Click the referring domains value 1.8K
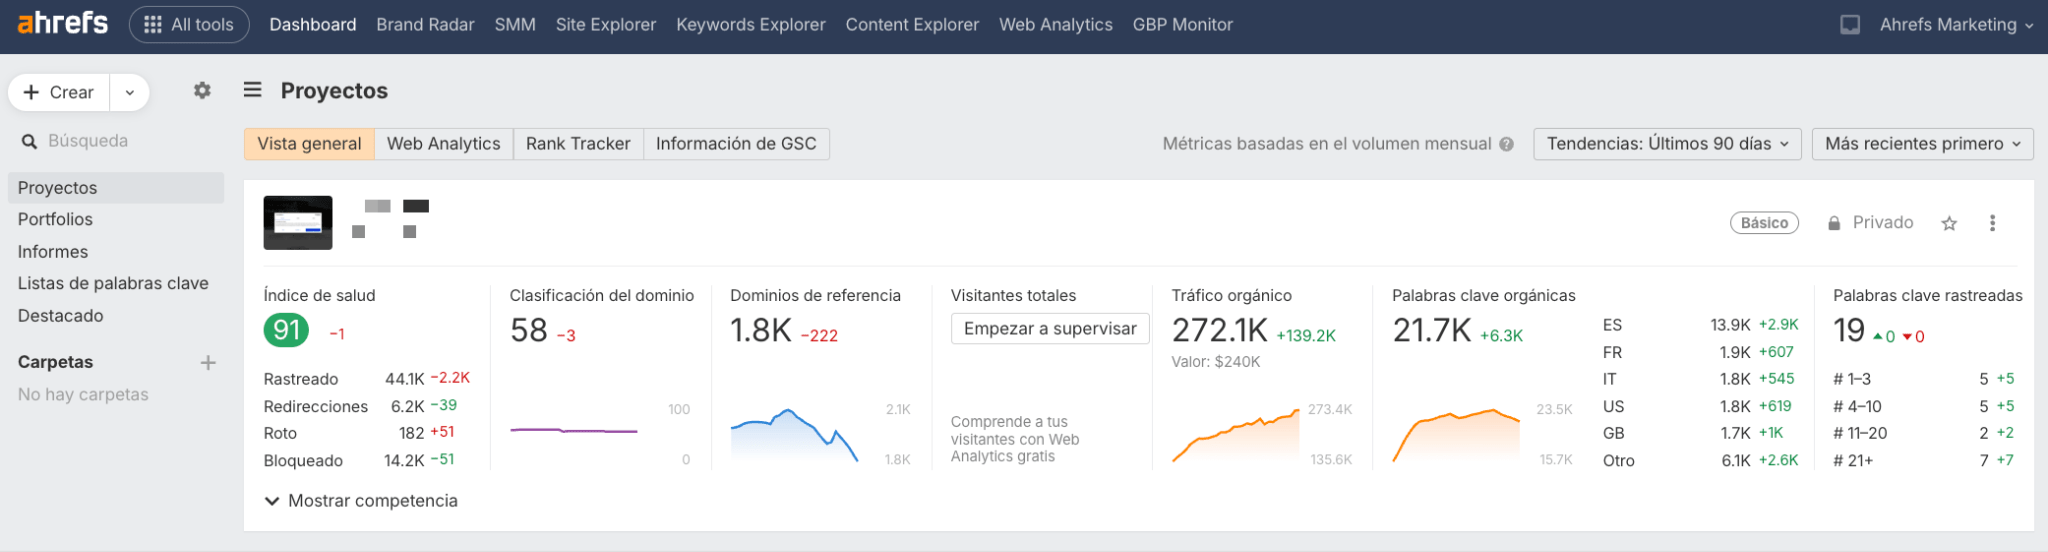The image size is (2048, 552). [761, 330]
